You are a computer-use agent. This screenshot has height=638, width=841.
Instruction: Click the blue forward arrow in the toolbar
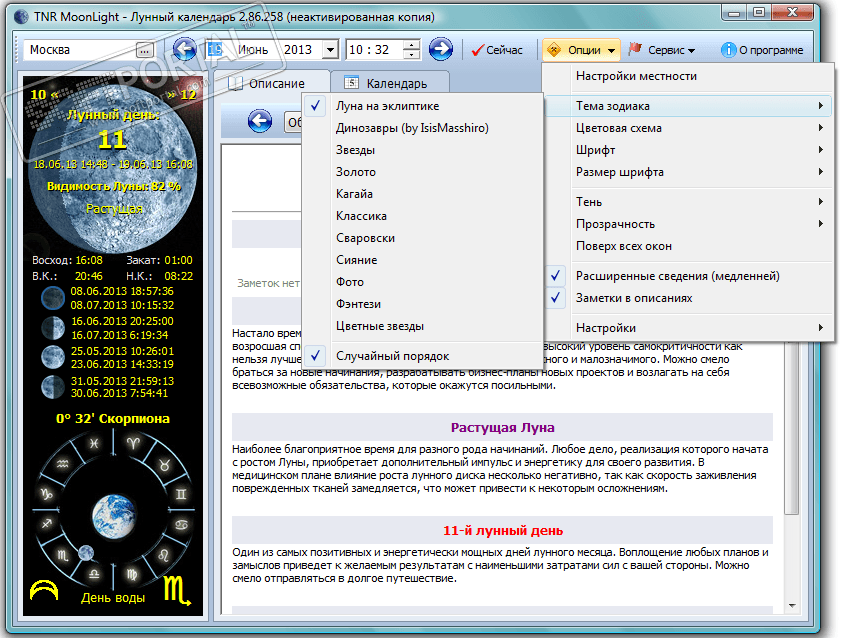click(x=441, y=50)
